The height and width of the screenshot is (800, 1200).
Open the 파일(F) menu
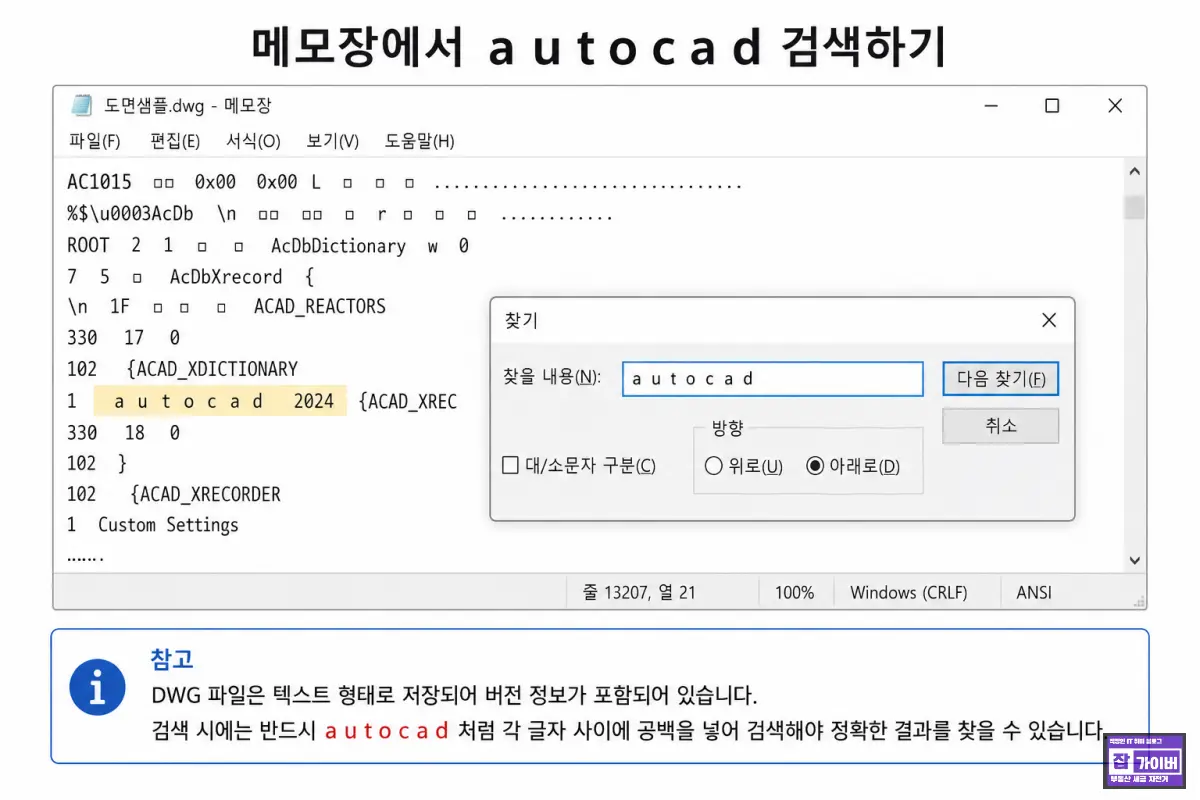pyautogui.click(x=95, y=141)
